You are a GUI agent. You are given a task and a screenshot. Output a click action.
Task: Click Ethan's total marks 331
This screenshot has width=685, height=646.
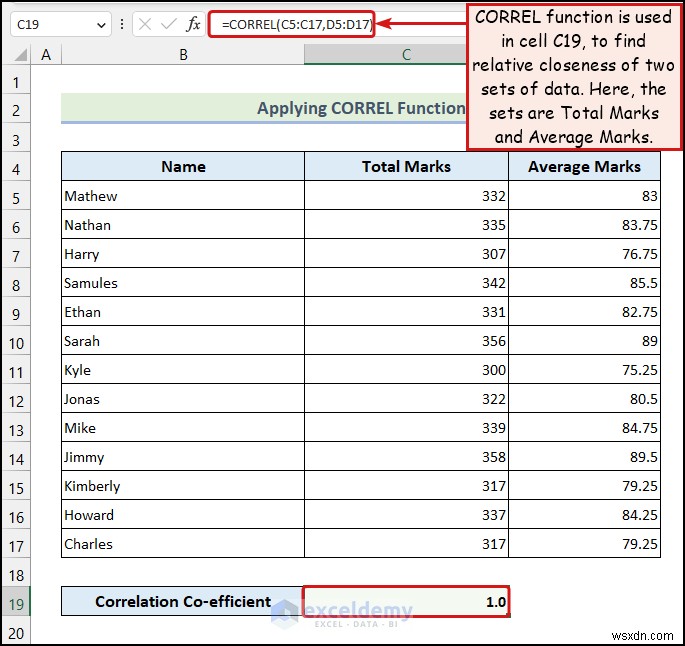pyautogui.click(x=406, y=312)
